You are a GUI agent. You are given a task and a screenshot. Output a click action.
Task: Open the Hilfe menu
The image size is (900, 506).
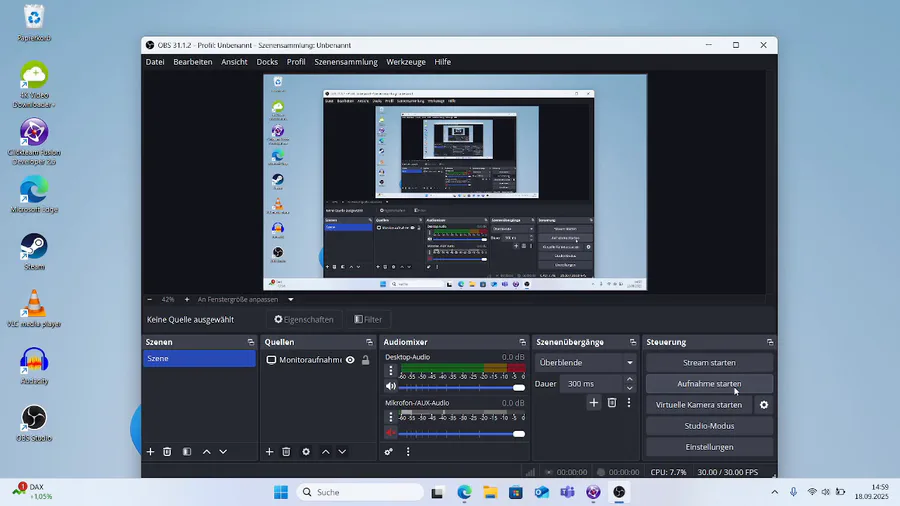[x=443, y=62]
